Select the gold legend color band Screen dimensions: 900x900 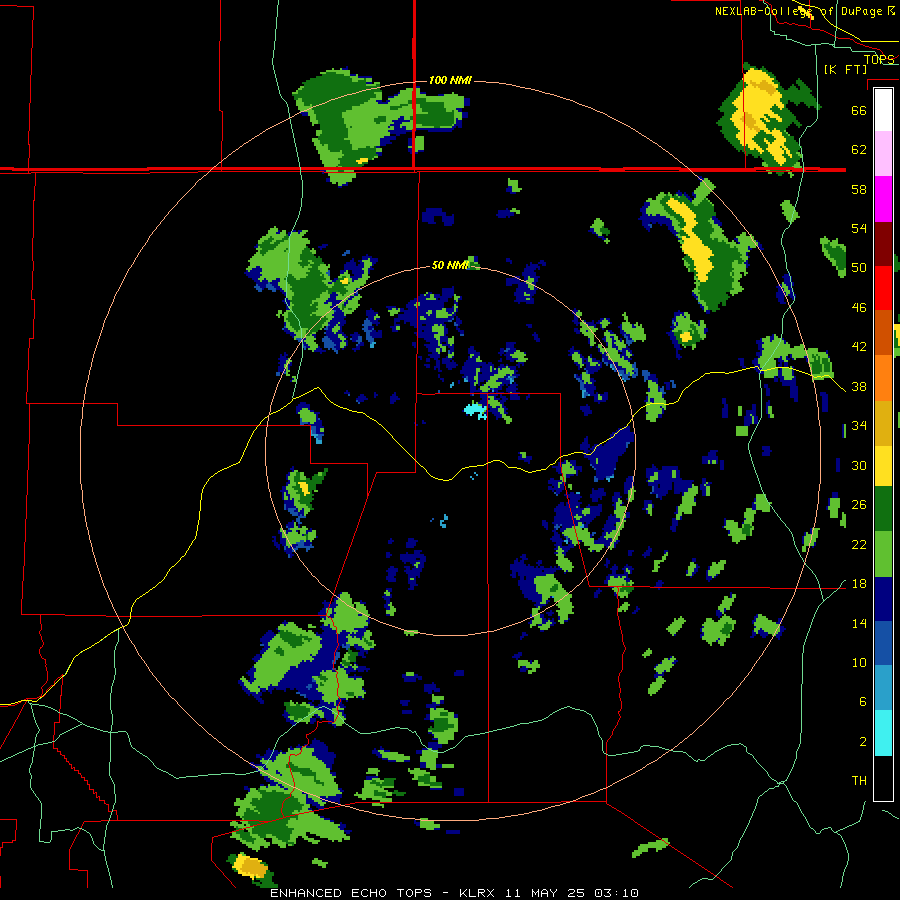883,423
